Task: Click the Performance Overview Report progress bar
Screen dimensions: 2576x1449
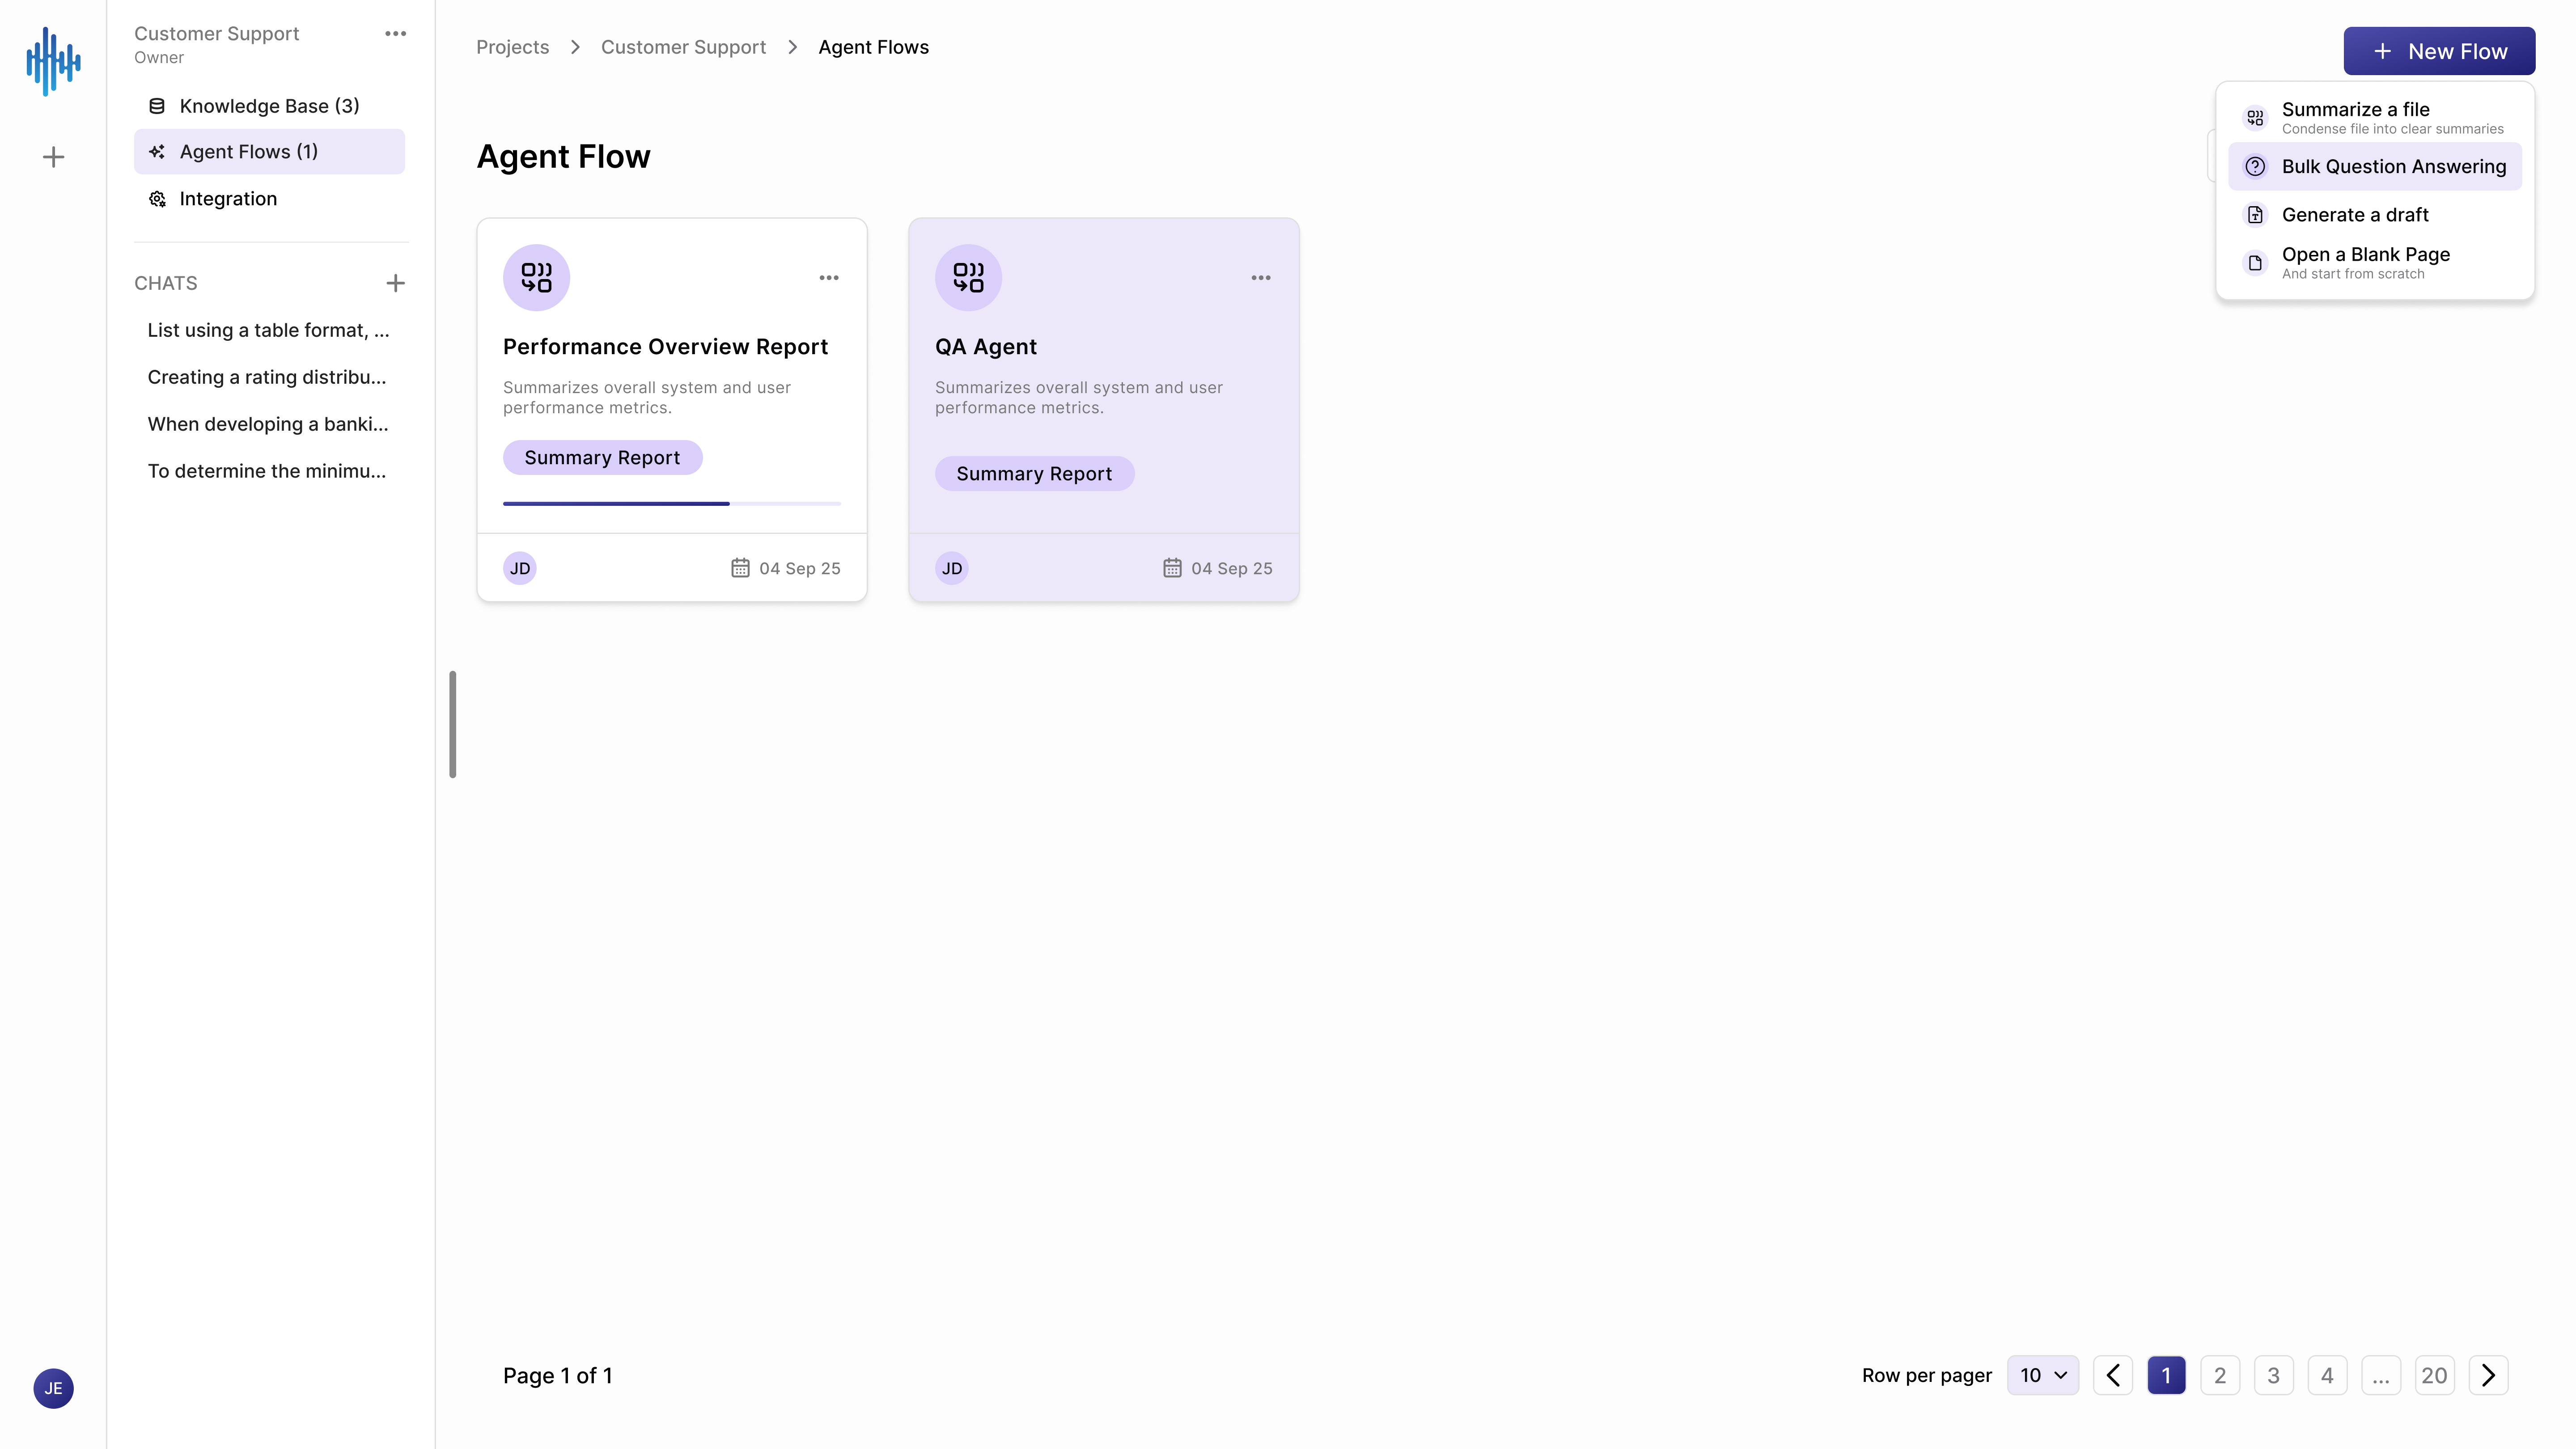Action: click(672, 503)
